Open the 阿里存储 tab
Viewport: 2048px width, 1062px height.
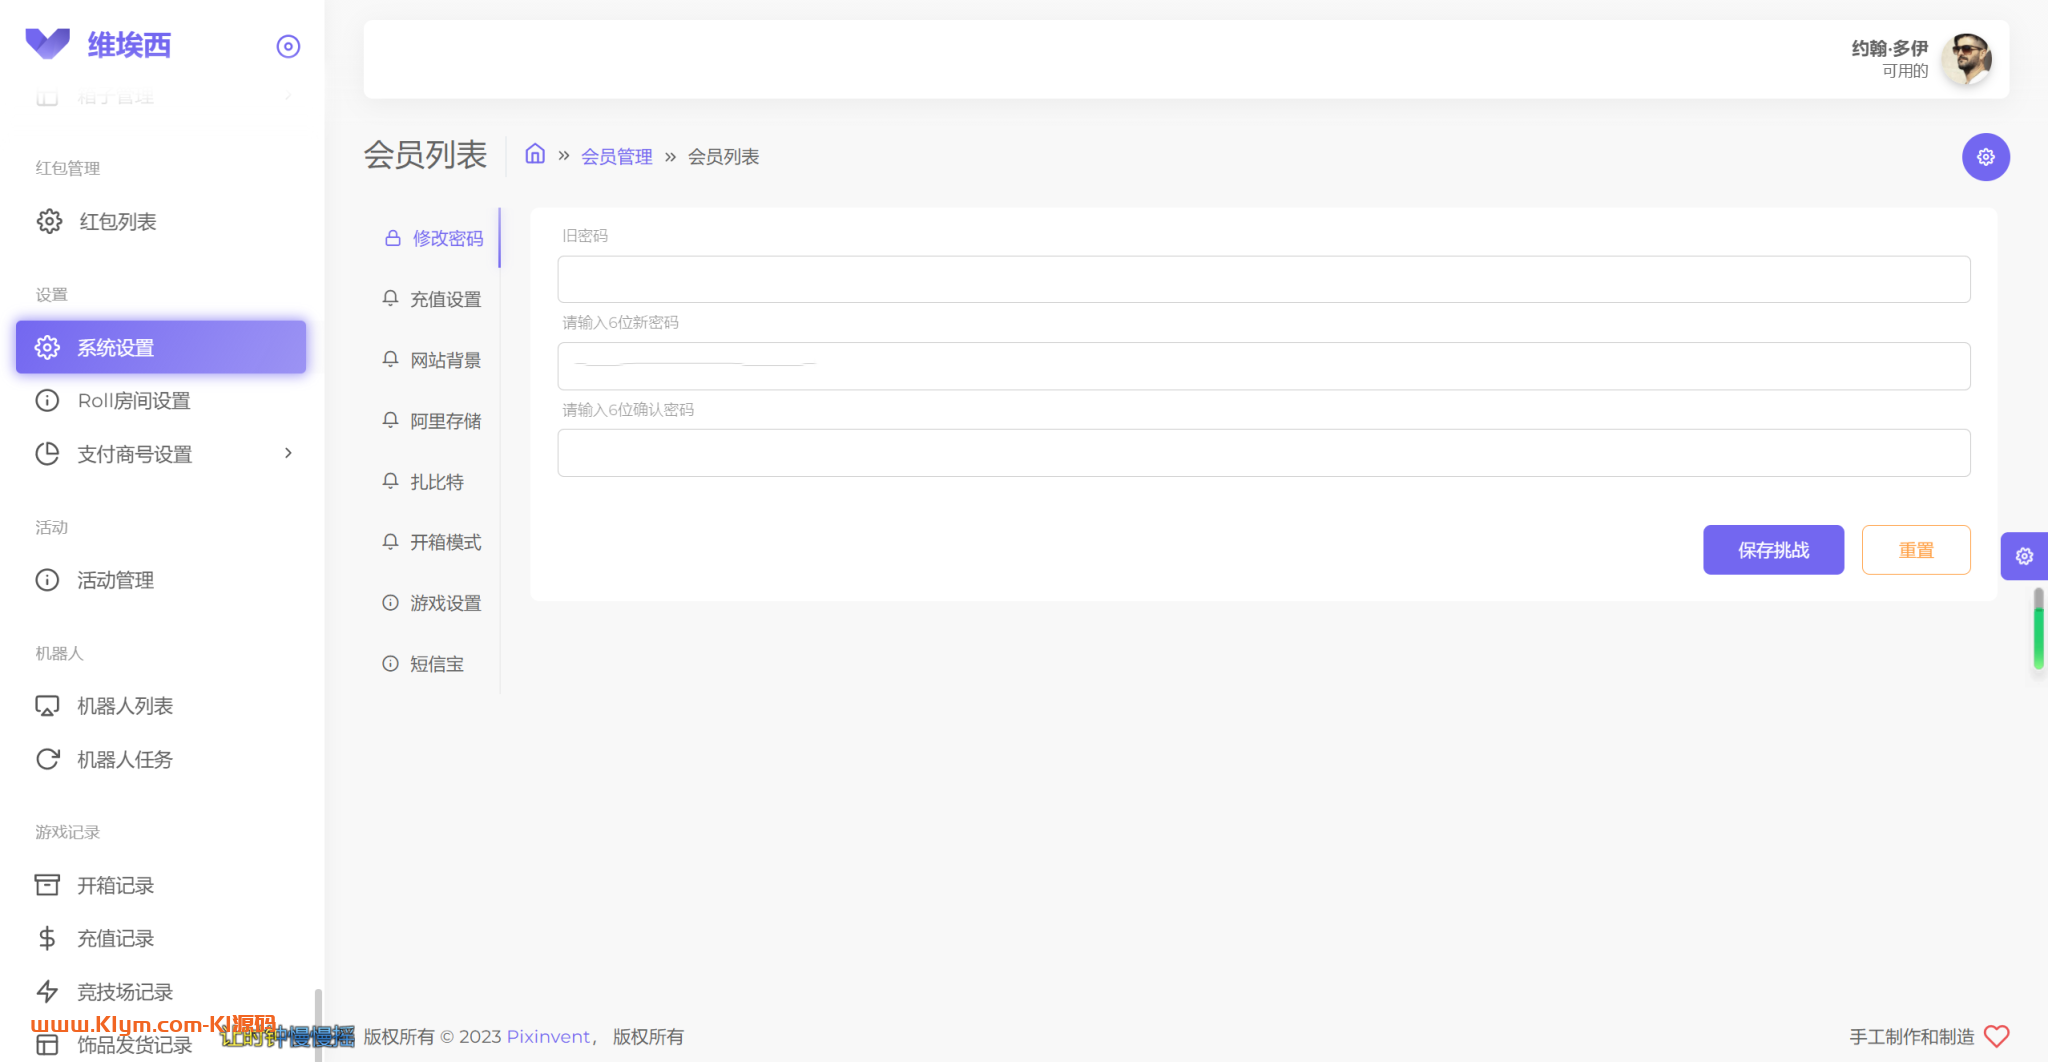point(434,421)
